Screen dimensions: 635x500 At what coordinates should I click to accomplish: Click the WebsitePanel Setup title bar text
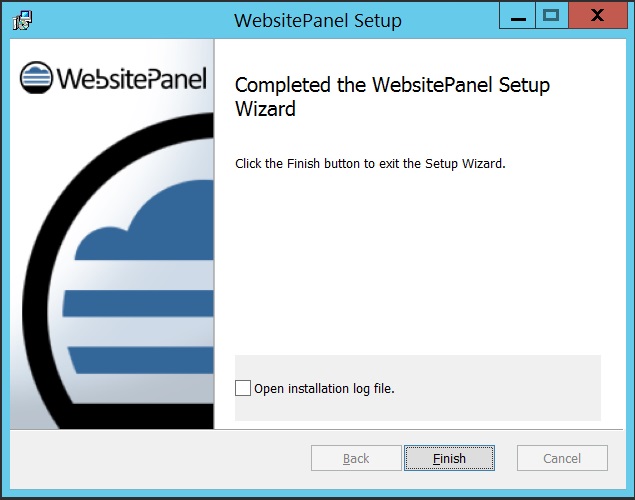coord(318,20)
